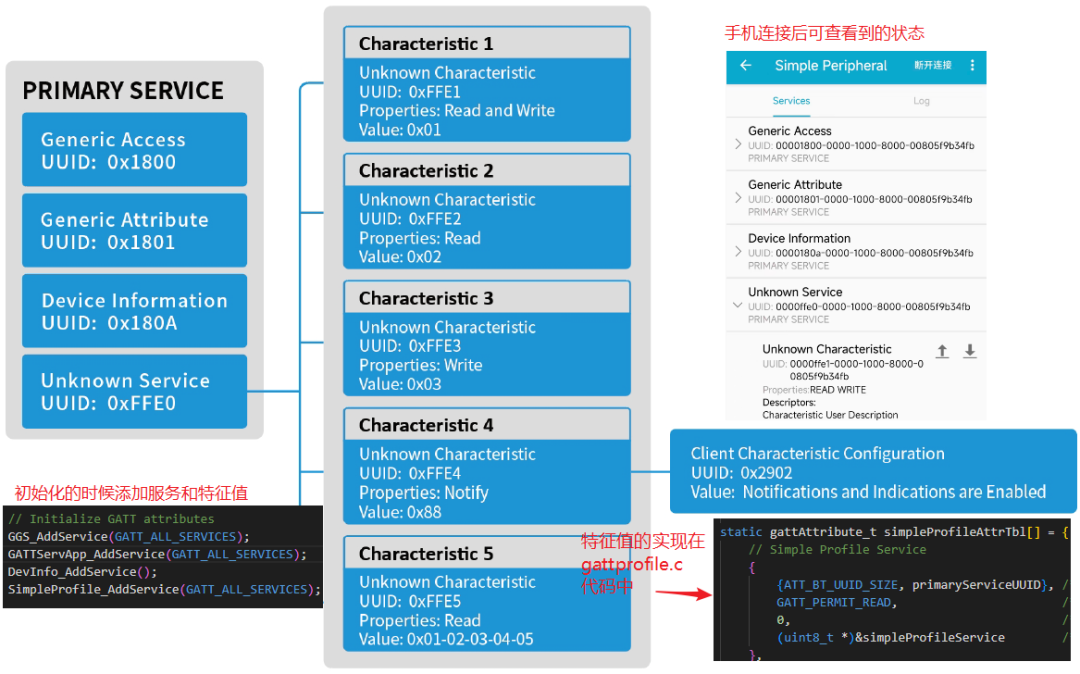The width and height of the screenshot is (1080, 674).
Task: Select the Client Characteristic Configuration box
Action: point(872,472)
